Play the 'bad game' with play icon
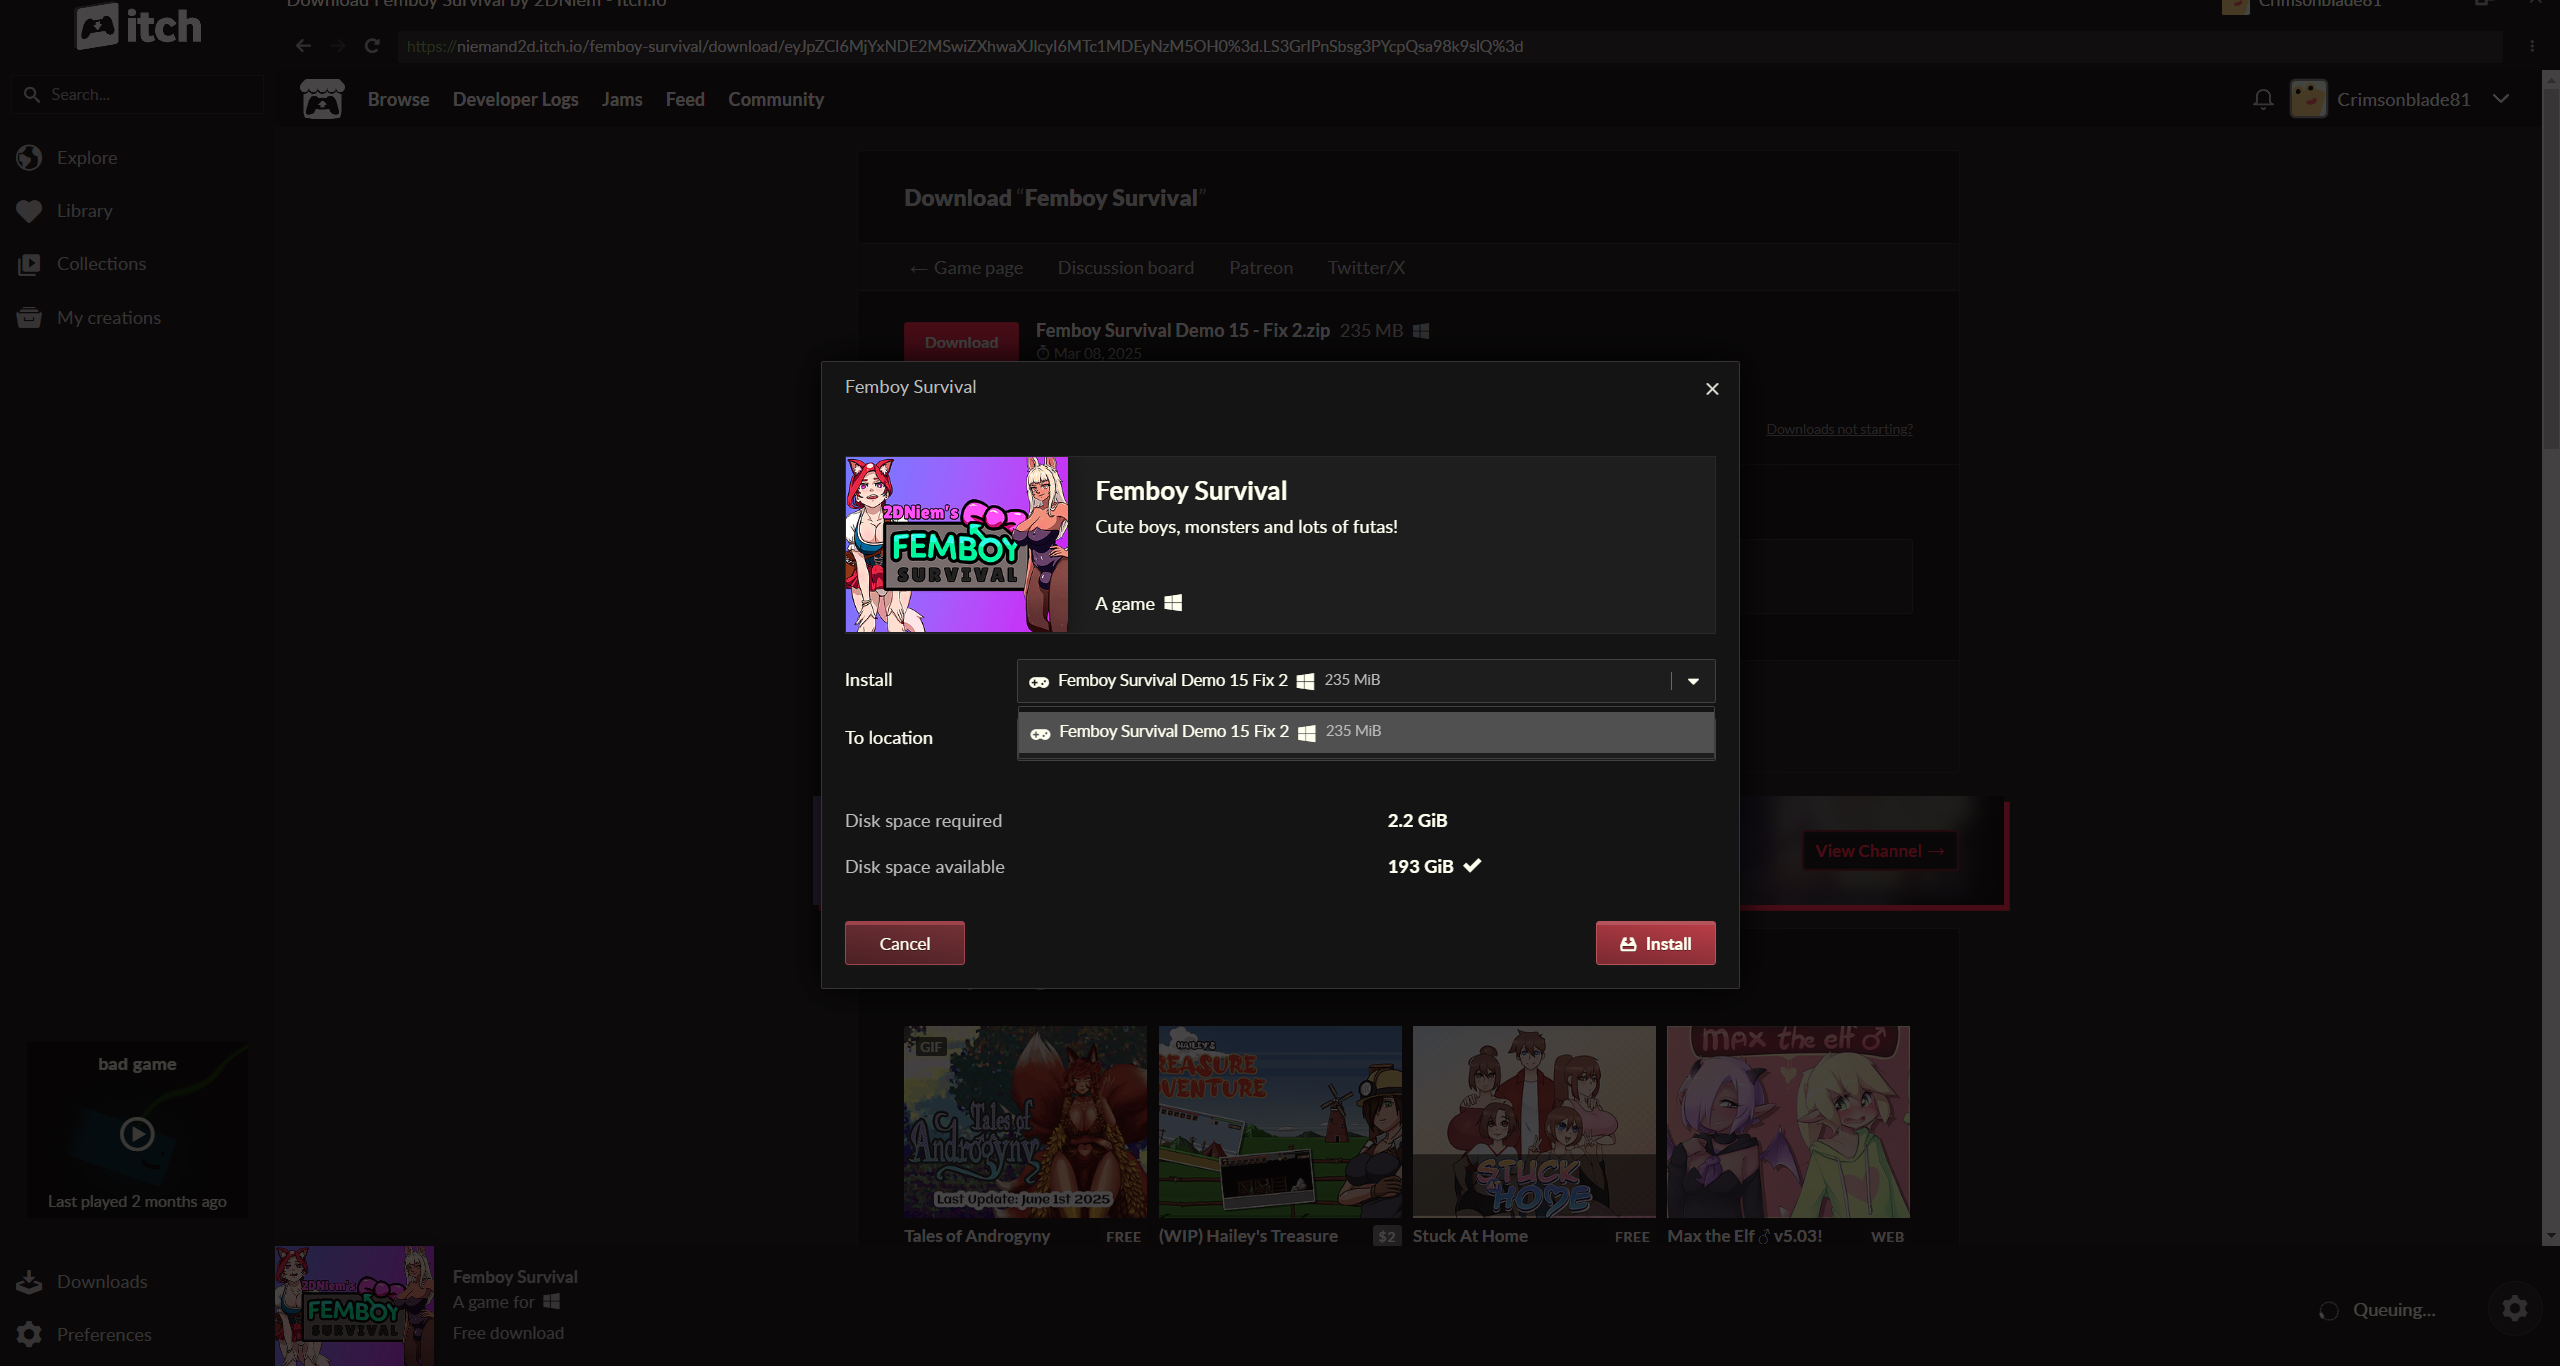Screen dimensions: 2560x1366 [x=137, y=1134]
